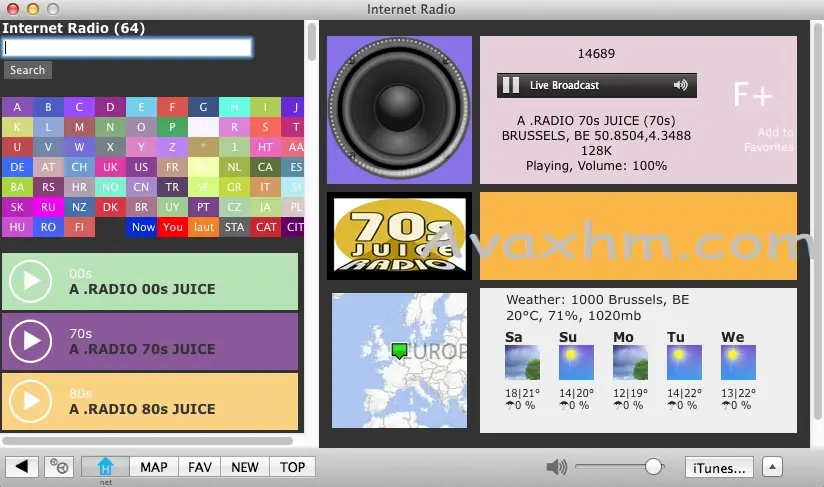Image resolution: width=824 pixels, height=487 pixels.
Task: Select the letter S tile
Action: (x=265, y=127)
